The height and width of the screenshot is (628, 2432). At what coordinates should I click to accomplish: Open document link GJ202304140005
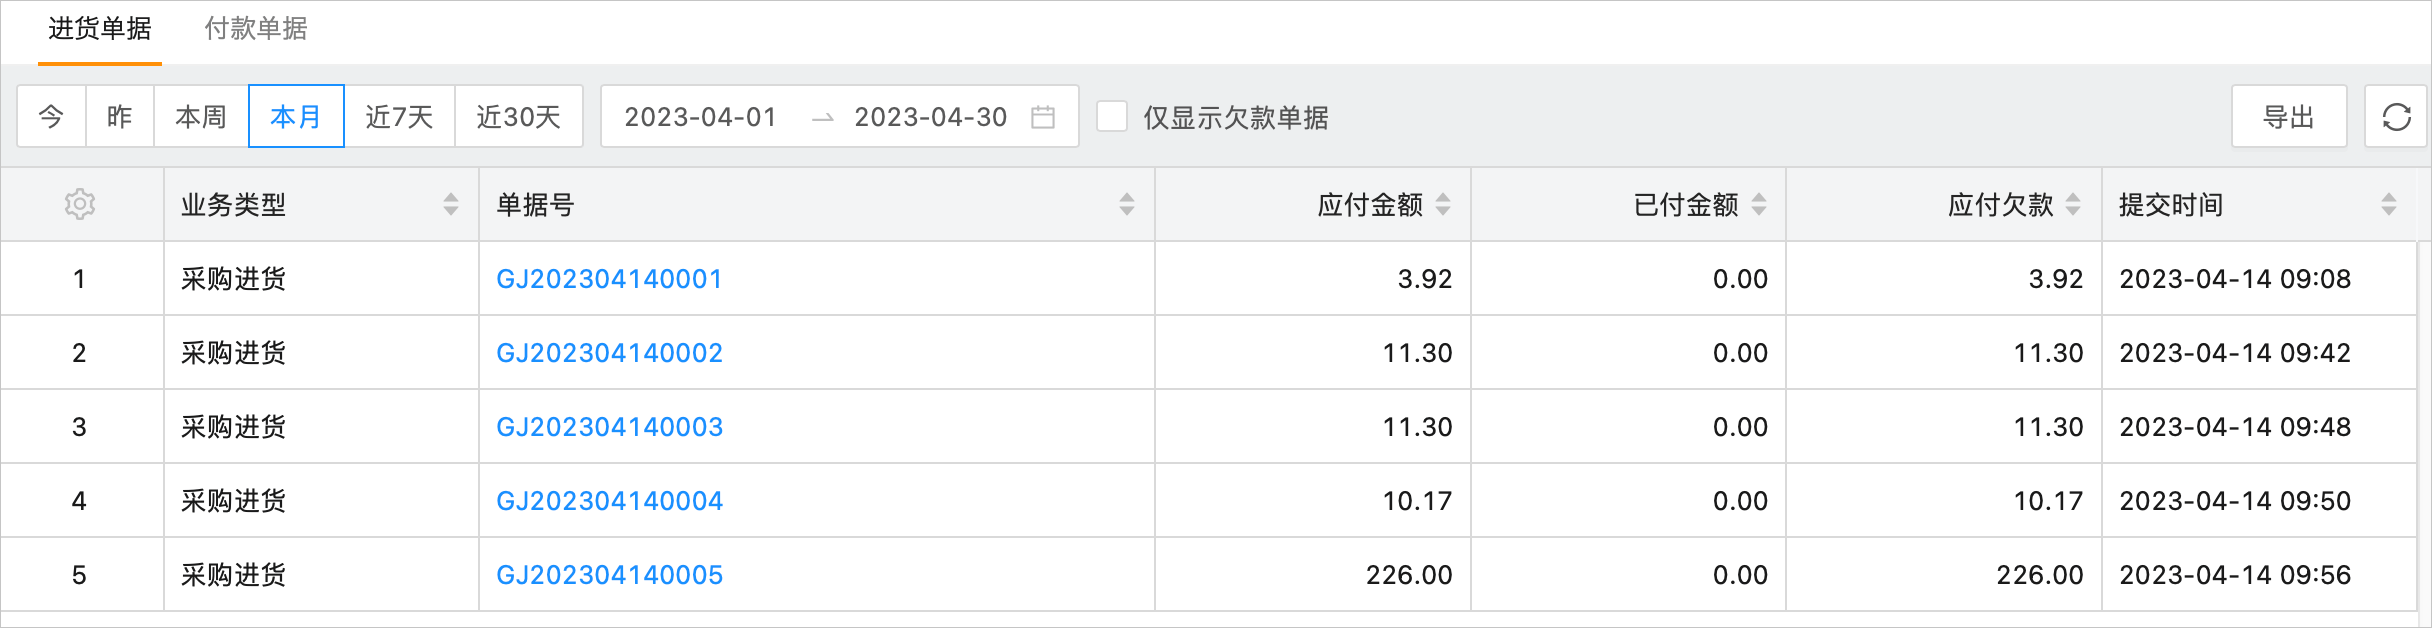pyautogui.click(x=609, y=575)
